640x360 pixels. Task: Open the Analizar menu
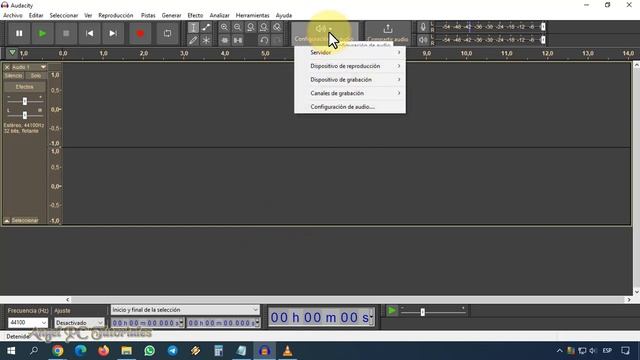pyautogui.click(x=220, y=15)
